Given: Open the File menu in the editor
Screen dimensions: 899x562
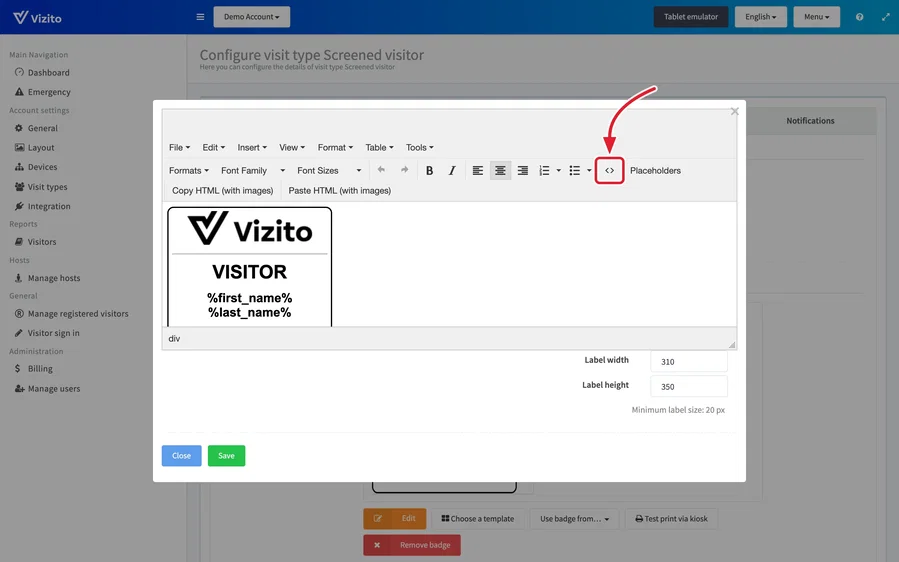Looking at the screenshot, I should click(x=179, y=147).
